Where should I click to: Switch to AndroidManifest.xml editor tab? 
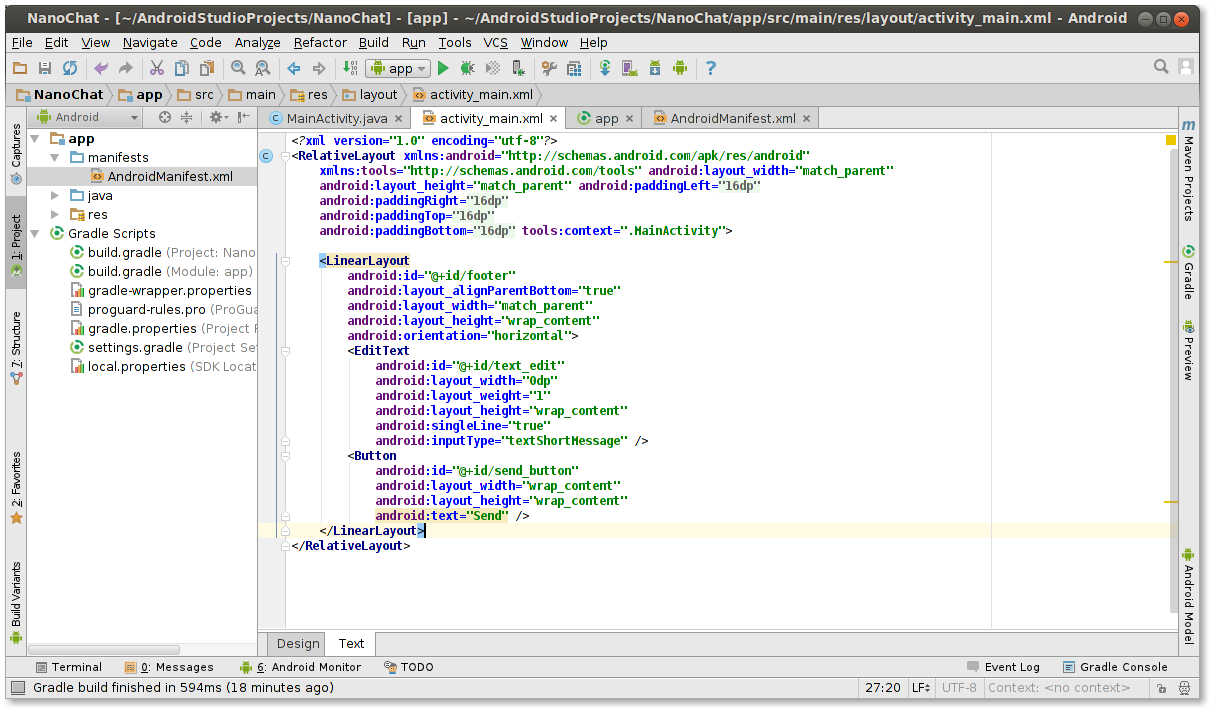click(732, 118)
